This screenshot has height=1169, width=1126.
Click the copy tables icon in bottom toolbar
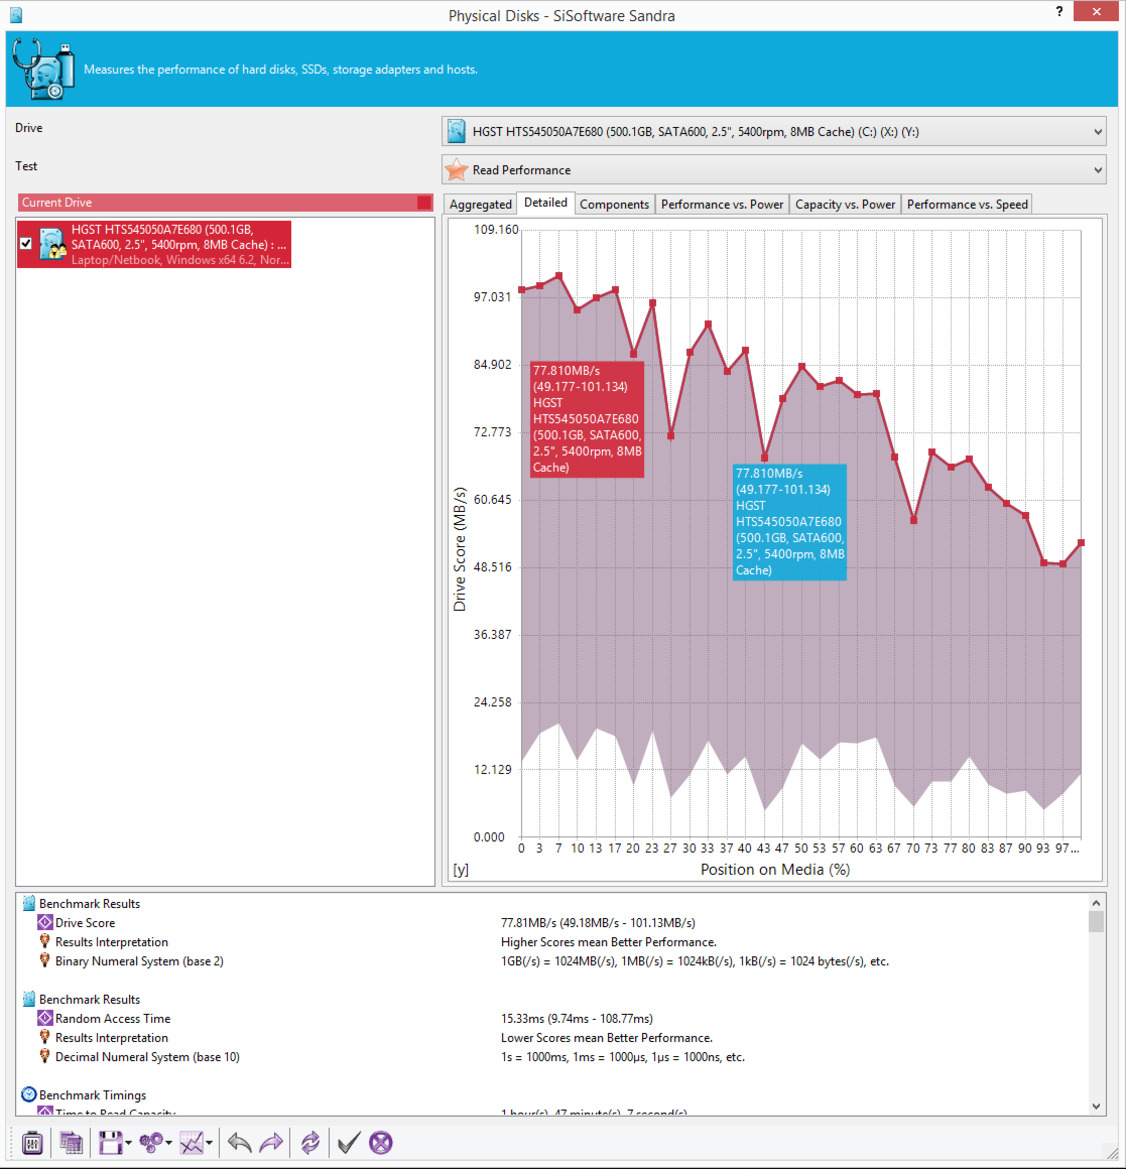(71, 1142)
